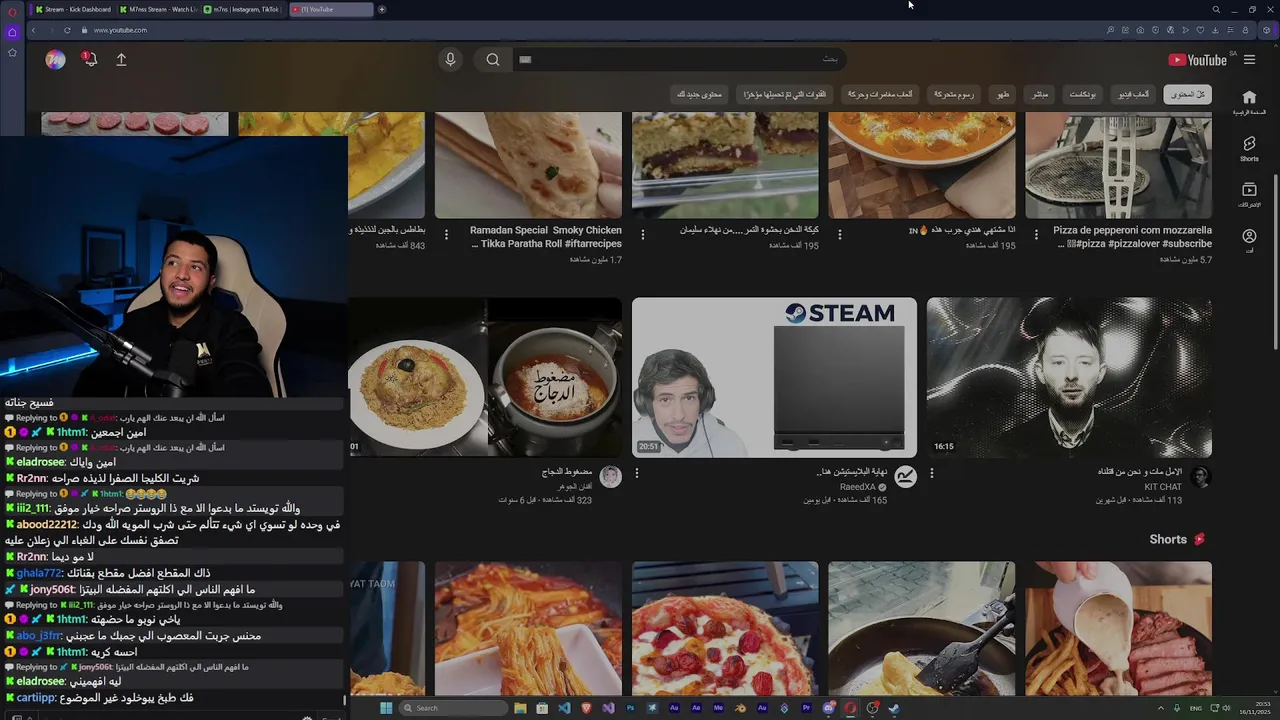Focus the YouTube search input field

[x=680, y=60]
